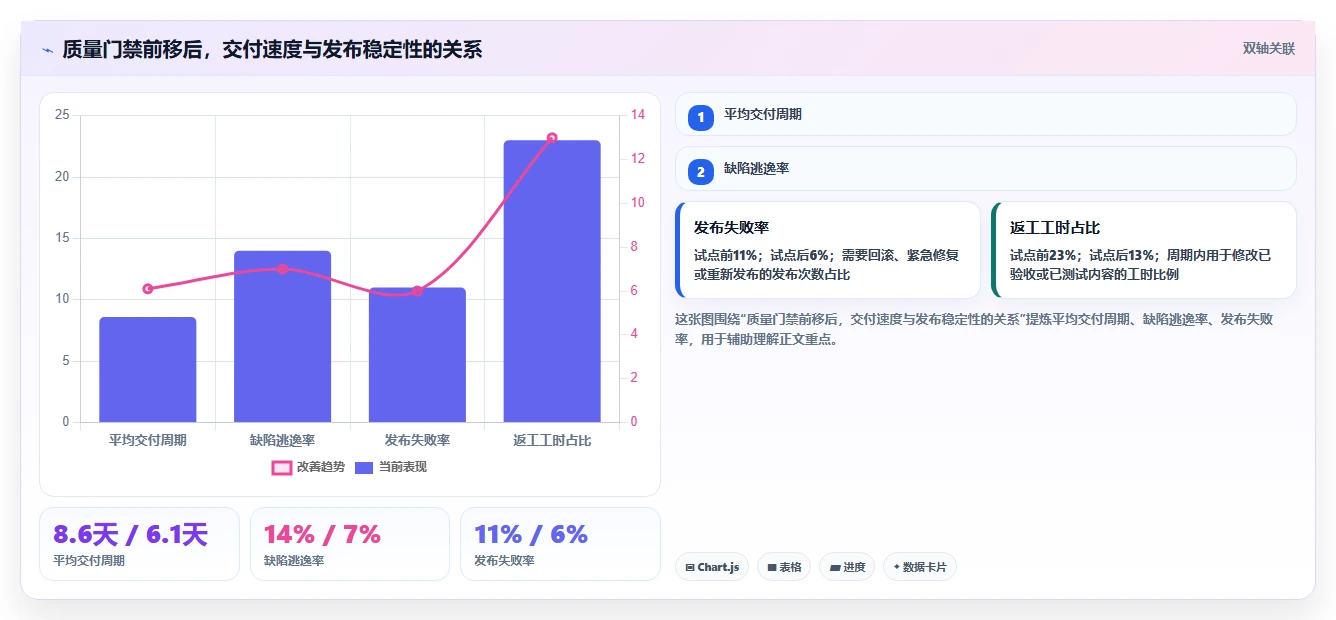Click the lightning icon beside the title
1336x620 pixels.
pyautogui.click(x=47, y=50)
